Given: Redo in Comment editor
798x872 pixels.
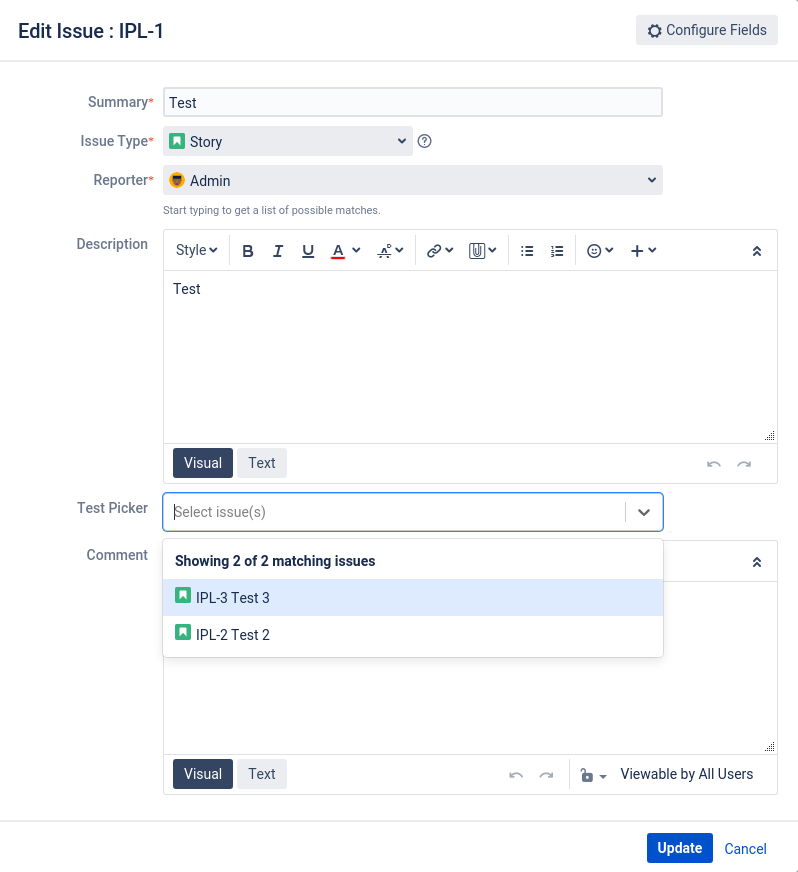Looking at the screenshot, I should pyautogui.click(x=546, y=775).
